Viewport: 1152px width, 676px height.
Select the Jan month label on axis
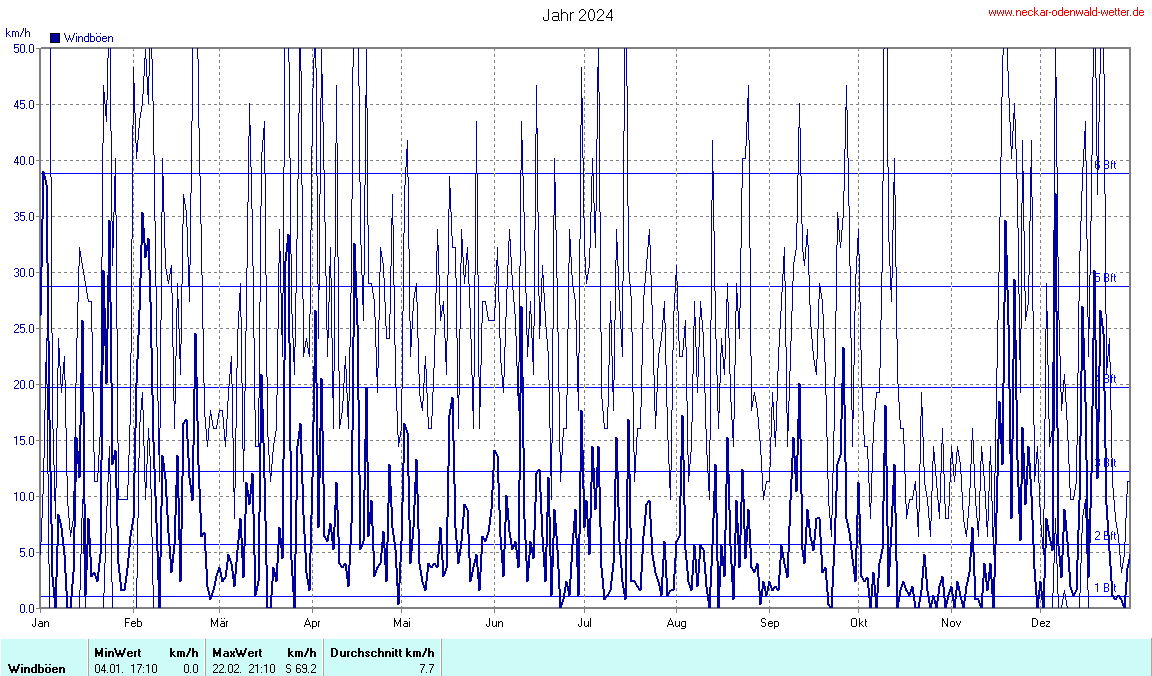(41, 623)
